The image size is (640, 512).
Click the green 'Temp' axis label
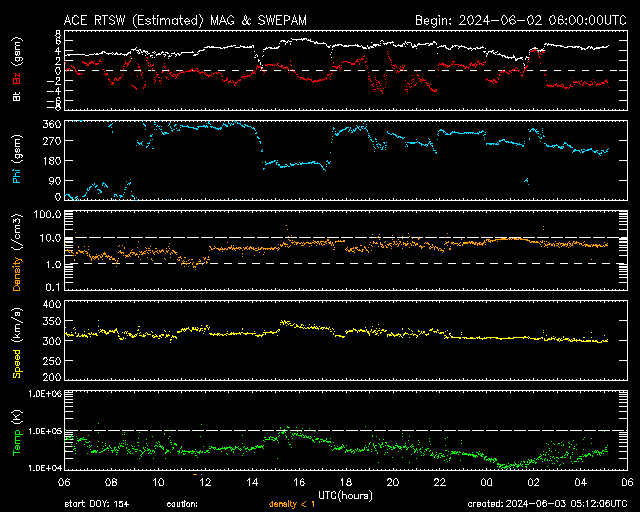tap(17, 443)
